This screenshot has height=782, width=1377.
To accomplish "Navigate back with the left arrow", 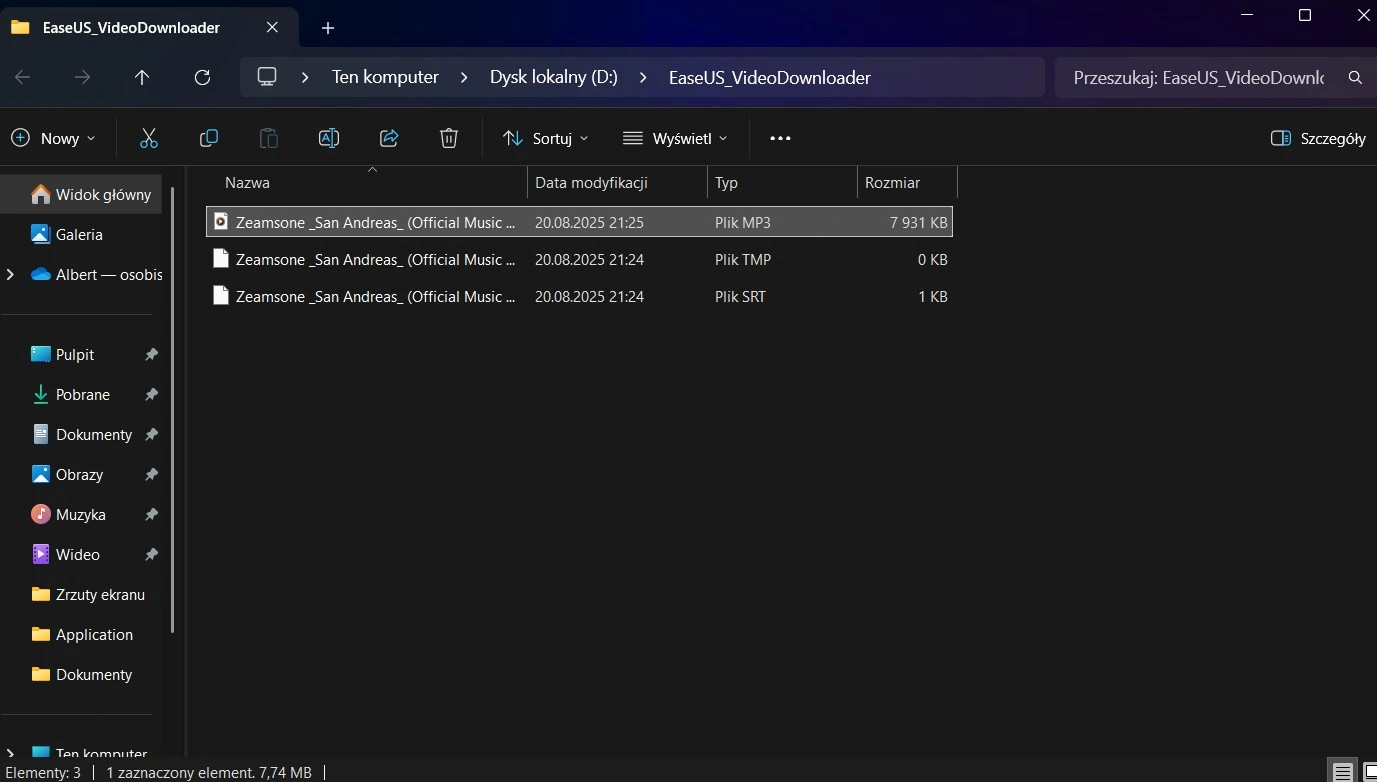I will point(23,77).
